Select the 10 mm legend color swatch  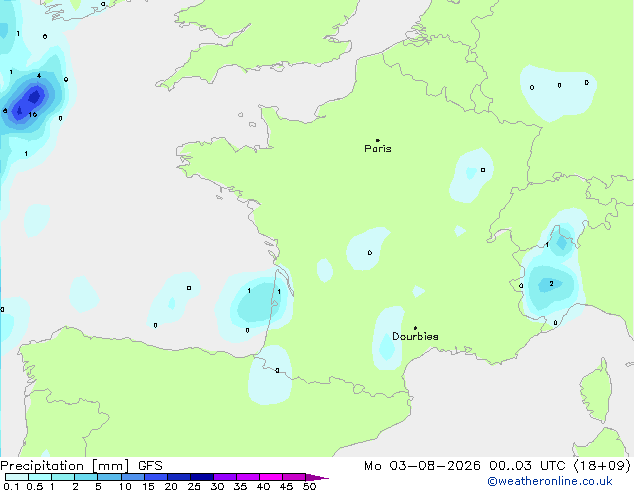click(x=132, y=477)
